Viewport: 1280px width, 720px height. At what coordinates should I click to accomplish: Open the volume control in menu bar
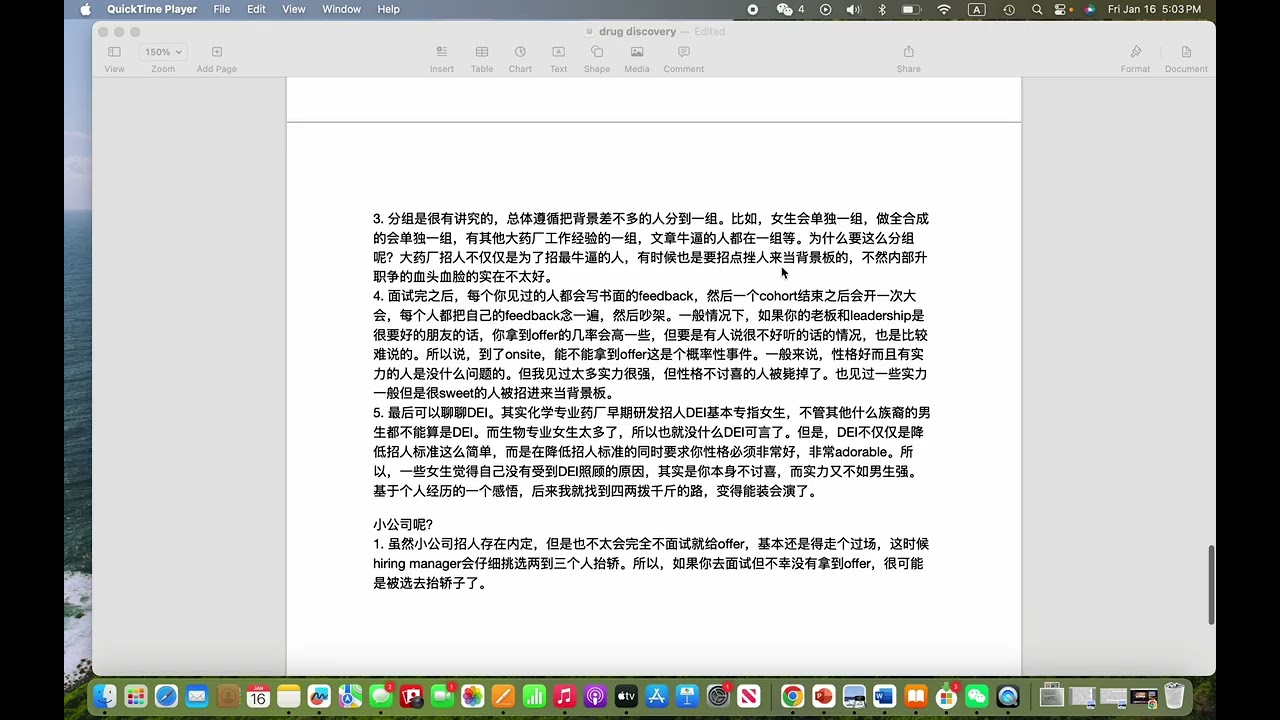pyautogui.click(x=853, y=9)
